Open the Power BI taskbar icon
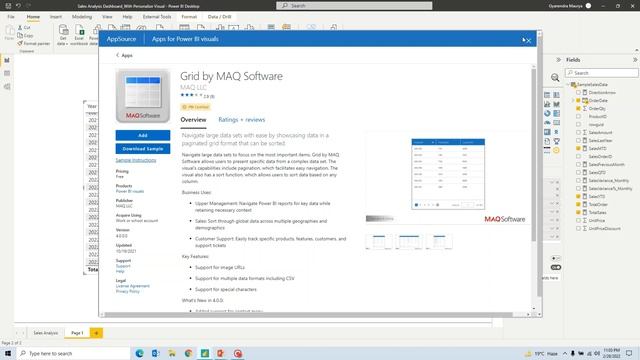 pyautogui.click(x=205, y=353)
